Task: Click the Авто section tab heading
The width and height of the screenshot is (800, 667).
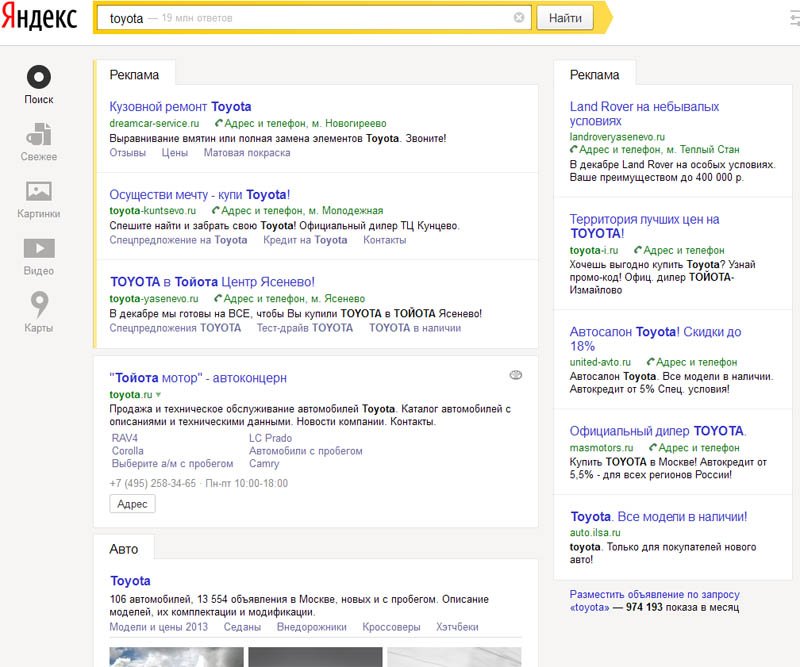Action: pos(123,549)
